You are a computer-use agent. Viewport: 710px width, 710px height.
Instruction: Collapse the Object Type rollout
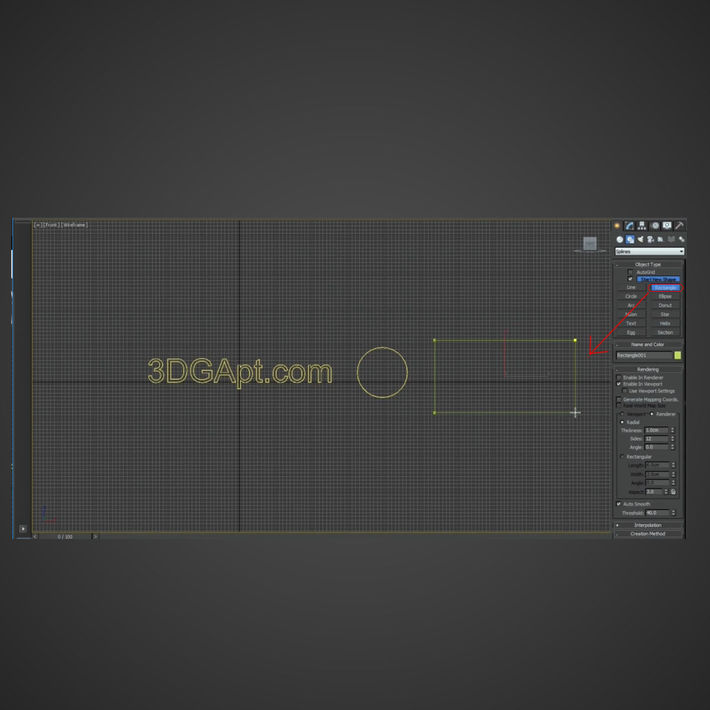tap(648, 264)
